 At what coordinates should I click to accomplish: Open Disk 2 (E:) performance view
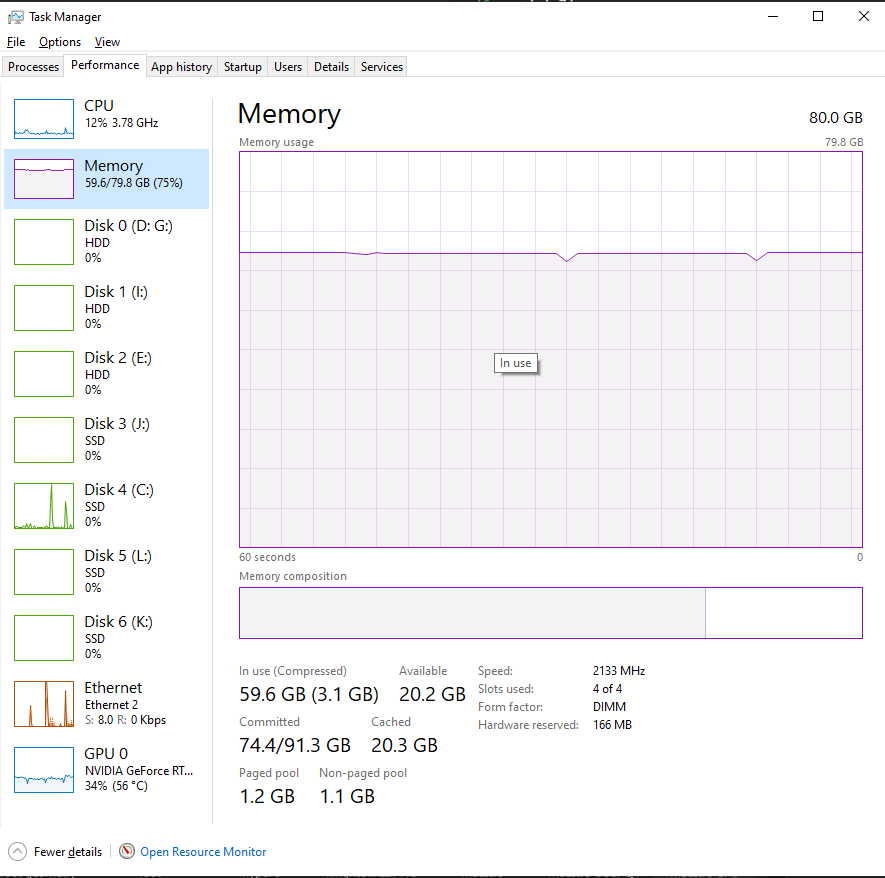coord(106,374)
